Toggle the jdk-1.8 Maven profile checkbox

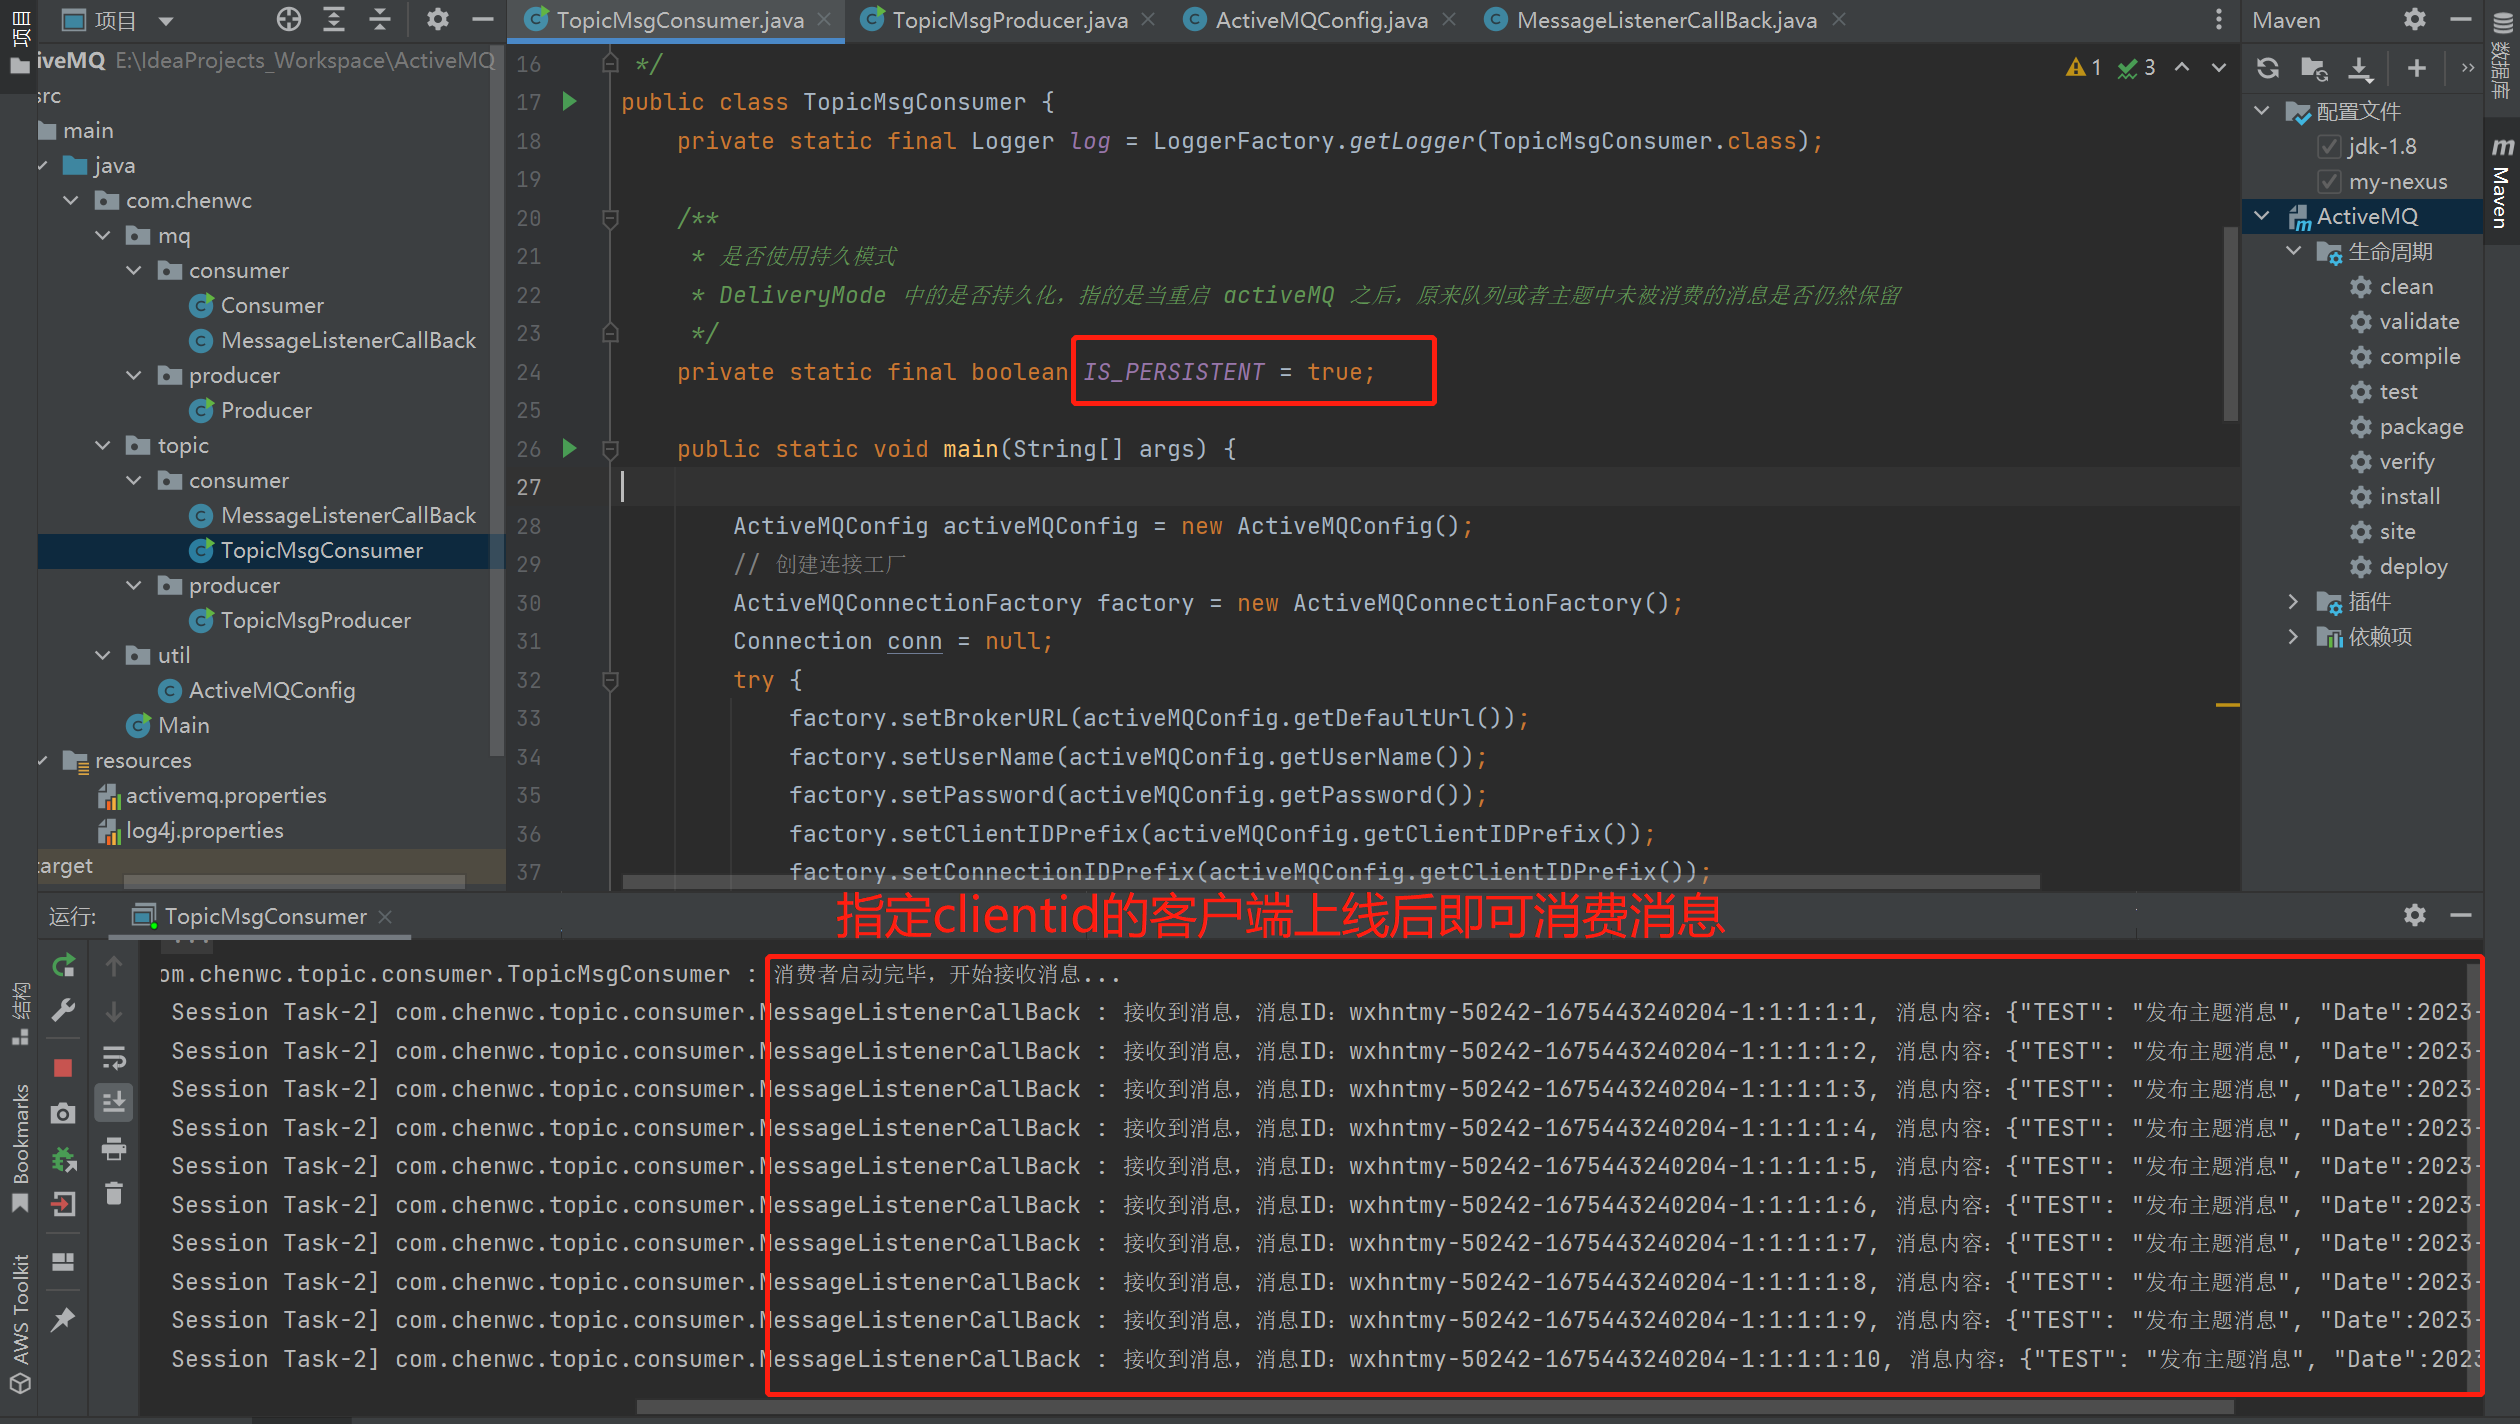2329,146
